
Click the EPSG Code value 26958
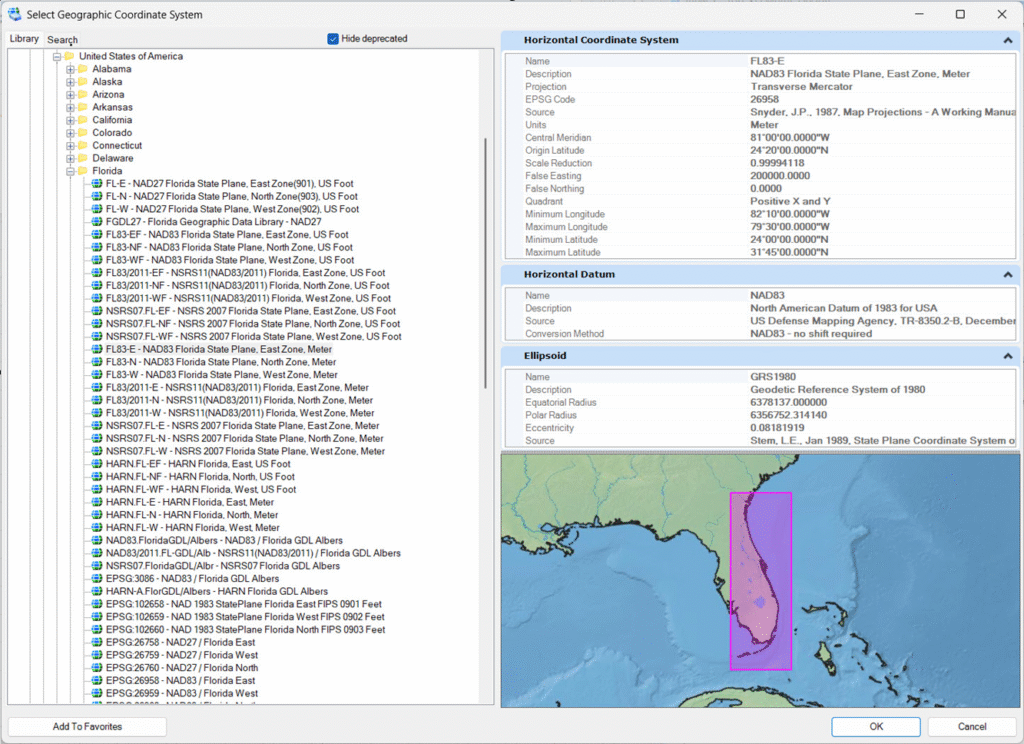[x=764, y=99]
